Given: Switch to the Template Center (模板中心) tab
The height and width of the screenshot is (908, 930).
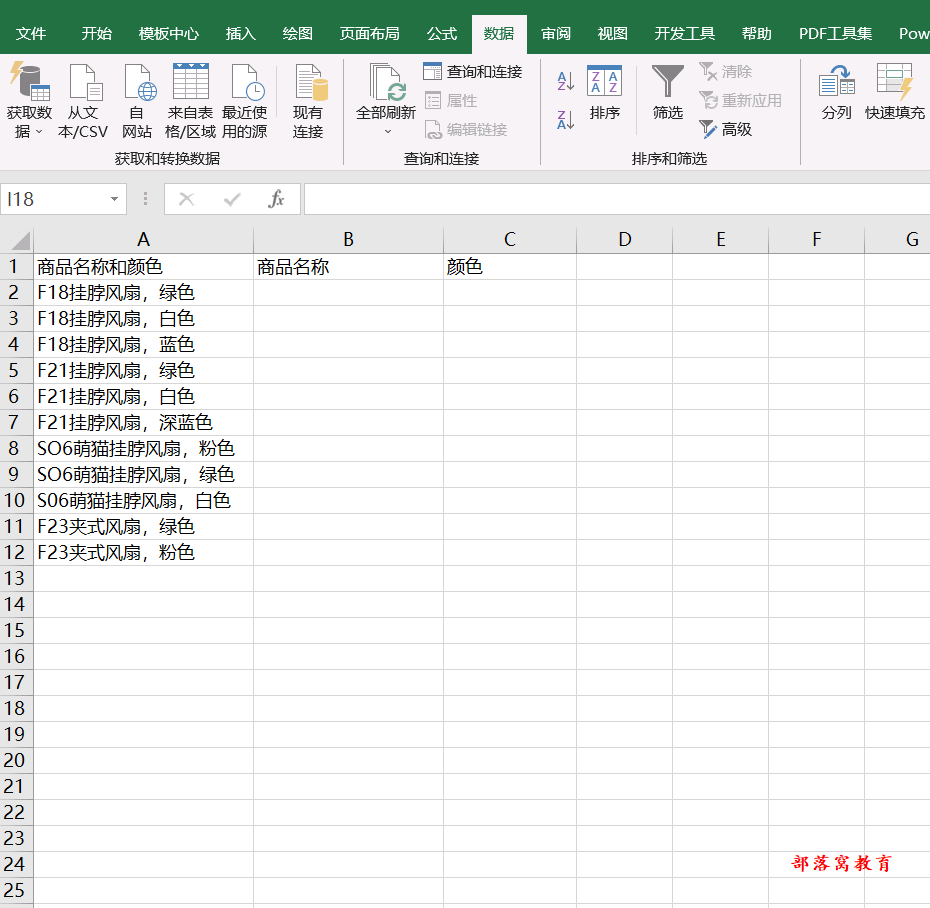Looking at the screenshot, I should pyautogui.click(x=168, y=34).
